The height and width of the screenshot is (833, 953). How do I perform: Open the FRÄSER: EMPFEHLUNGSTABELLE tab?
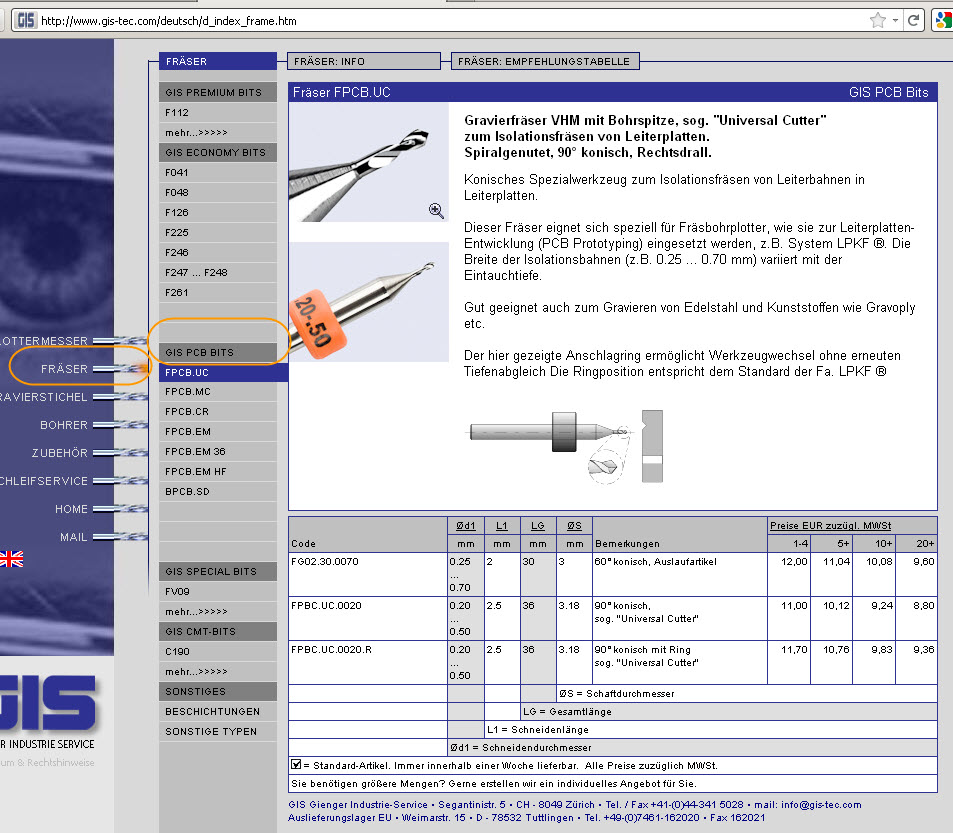coord(545,61)
